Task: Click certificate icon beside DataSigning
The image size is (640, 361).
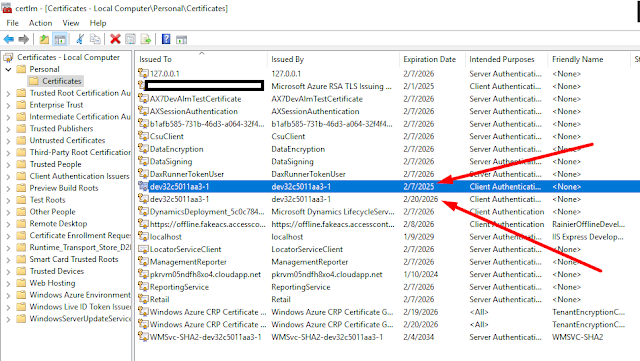Action: click(143, 161)
